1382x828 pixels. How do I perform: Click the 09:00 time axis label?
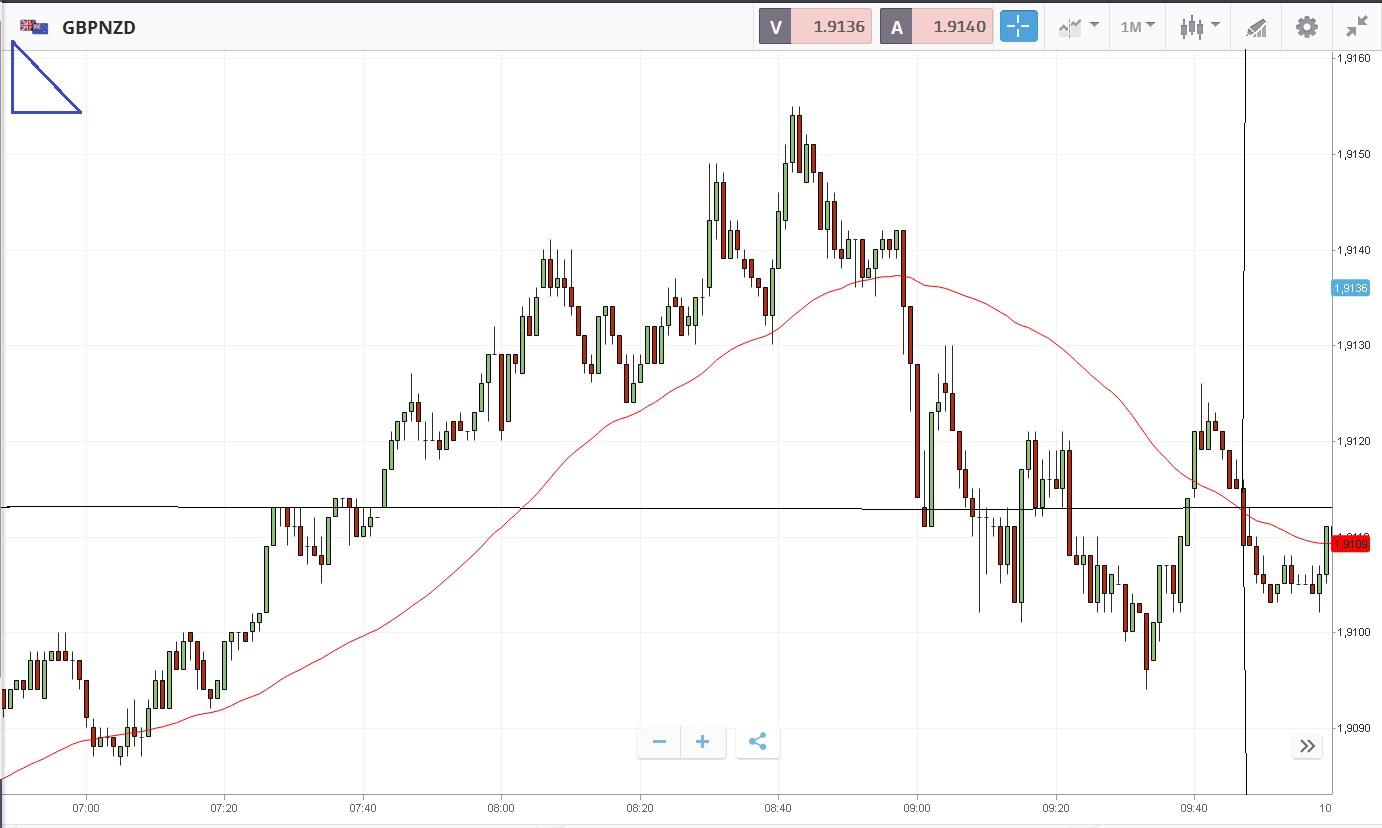[917, 808]
